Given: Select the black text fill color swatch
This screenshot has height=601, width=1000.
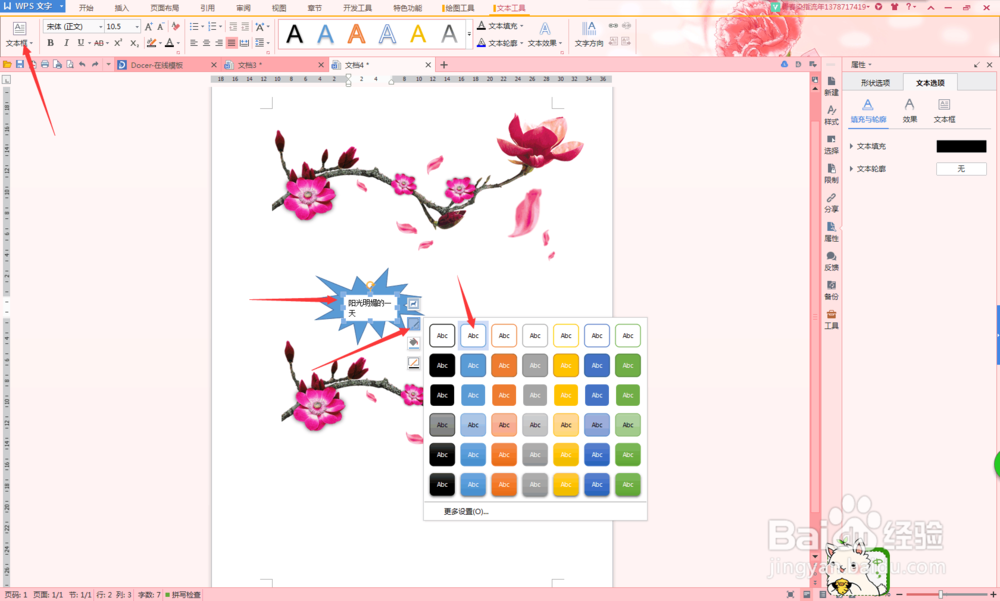Looking at the screenshot, I should (961, 146).
